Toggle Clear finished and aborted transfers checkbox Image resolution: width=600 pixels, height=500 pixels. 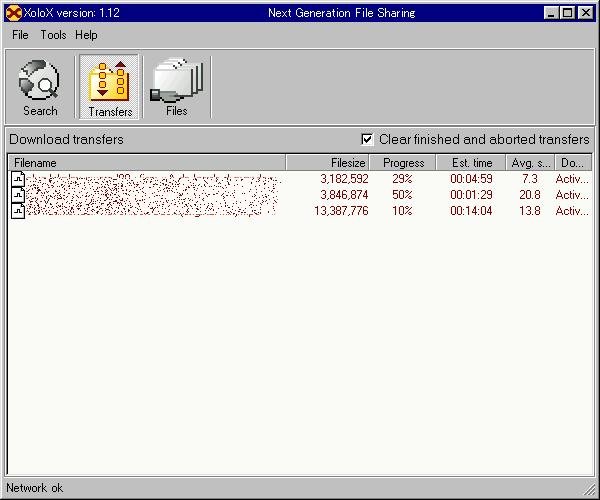[367, 139]
